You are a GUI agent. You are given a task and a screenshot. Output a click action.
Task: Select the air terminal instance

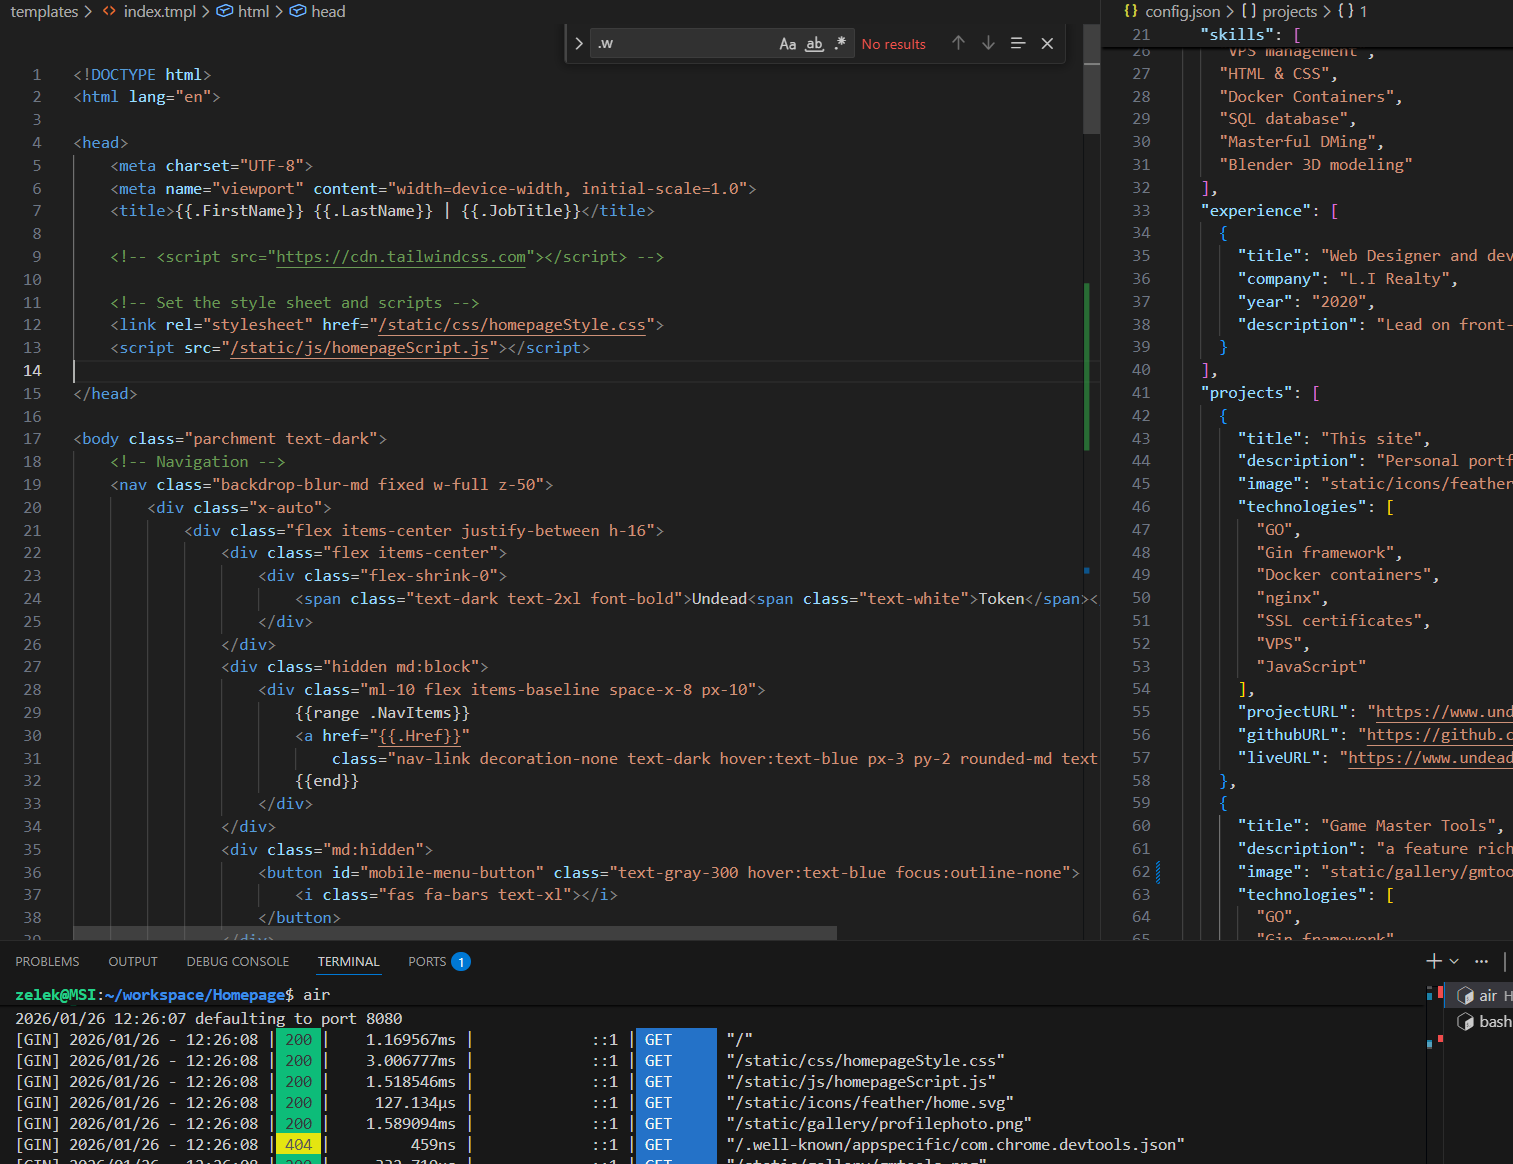(1485, 995)
